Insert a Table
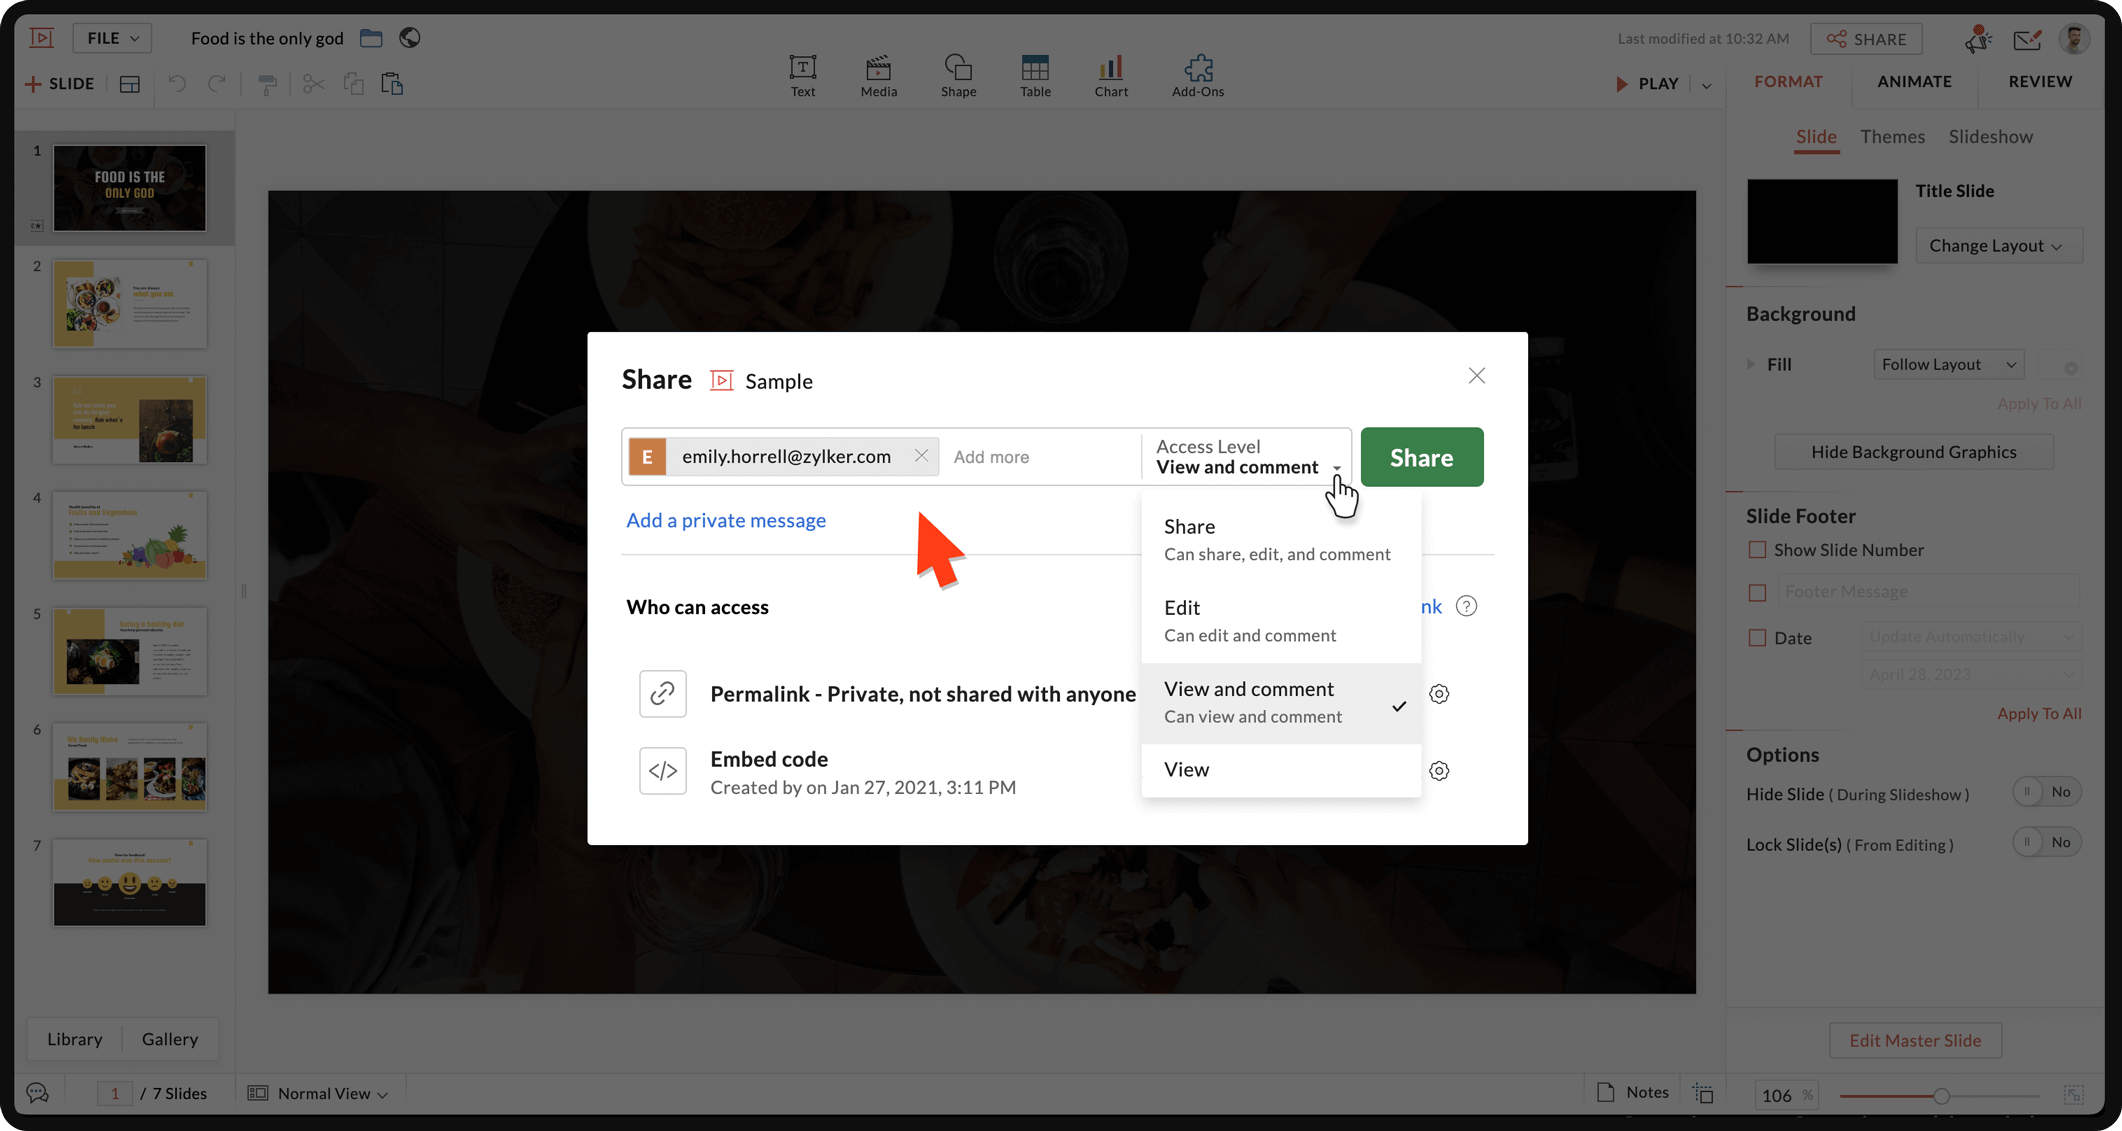Screen dimensions: 2122x1131 tap(1035, 76)
